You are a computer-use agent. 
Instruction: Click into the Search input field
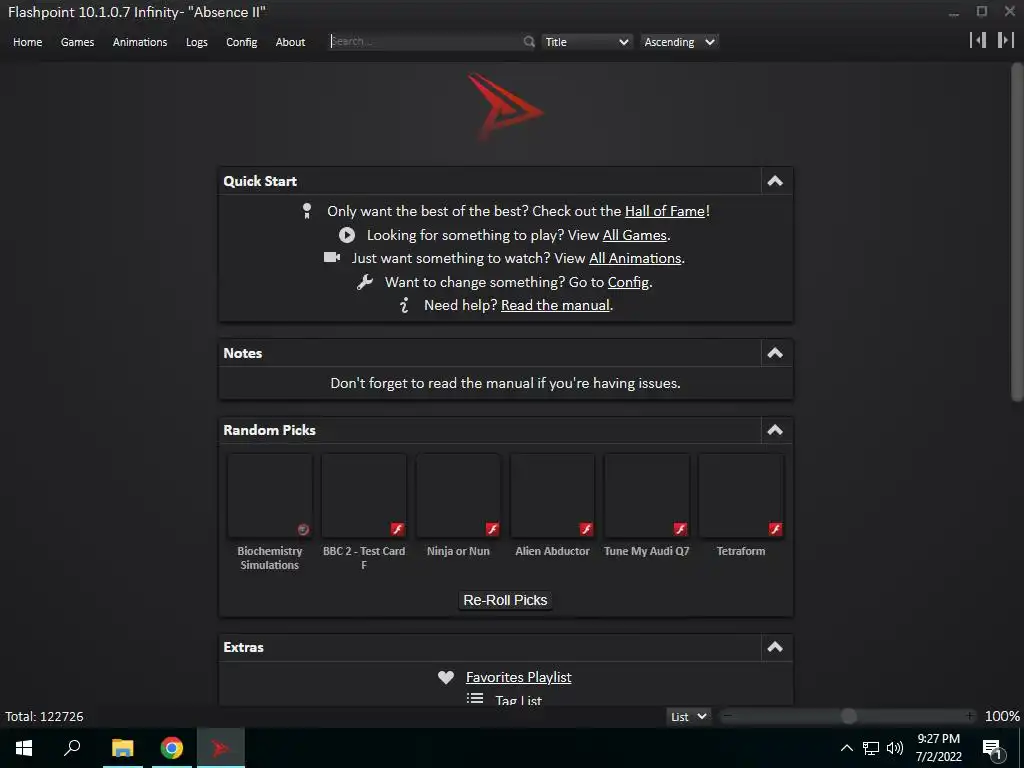click(x=426, y=41)
